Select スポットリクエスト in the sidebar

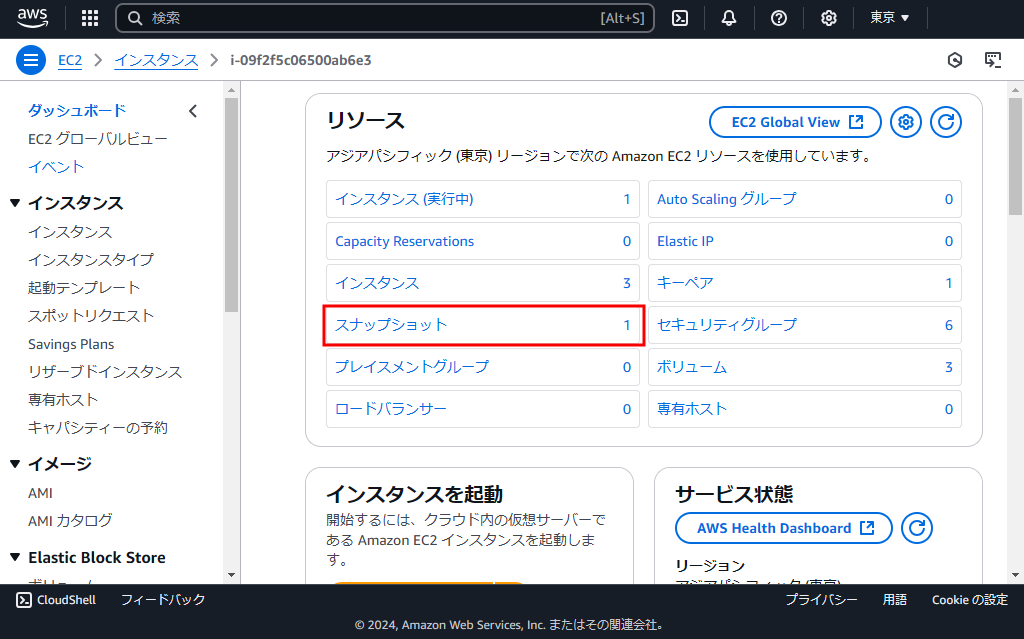(91, 316)
